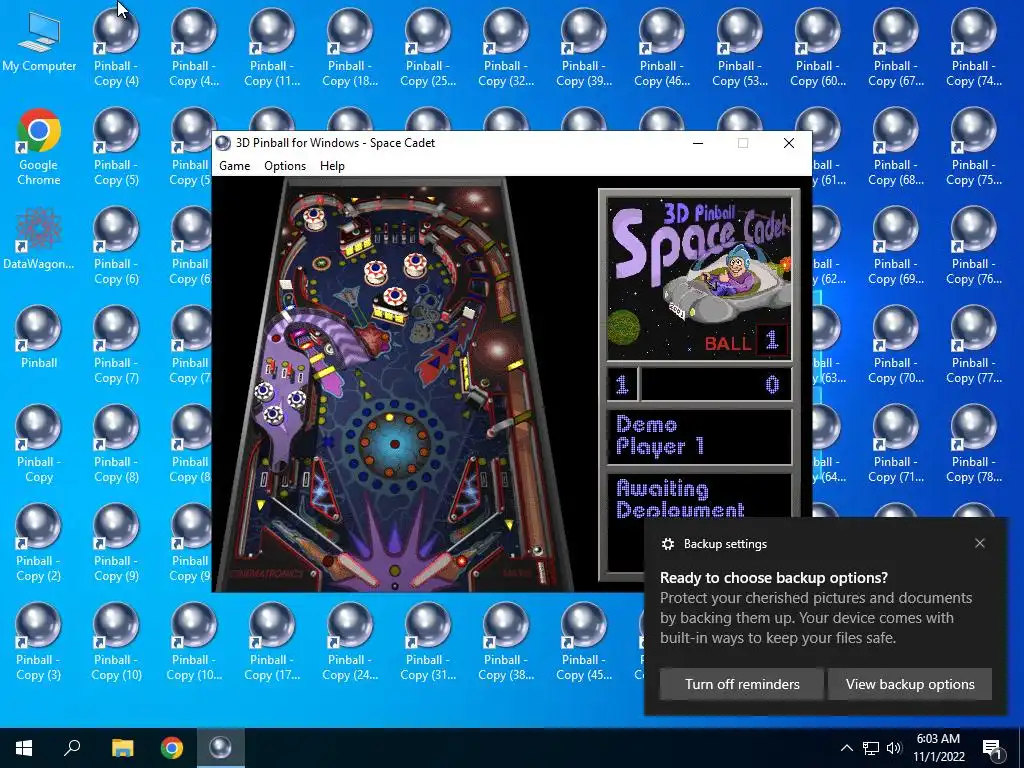The width and height of the screenshot is (1024, 768).
Task: Select Pinball - Copy (5) shortcut
Action: (x=116, y=148)
